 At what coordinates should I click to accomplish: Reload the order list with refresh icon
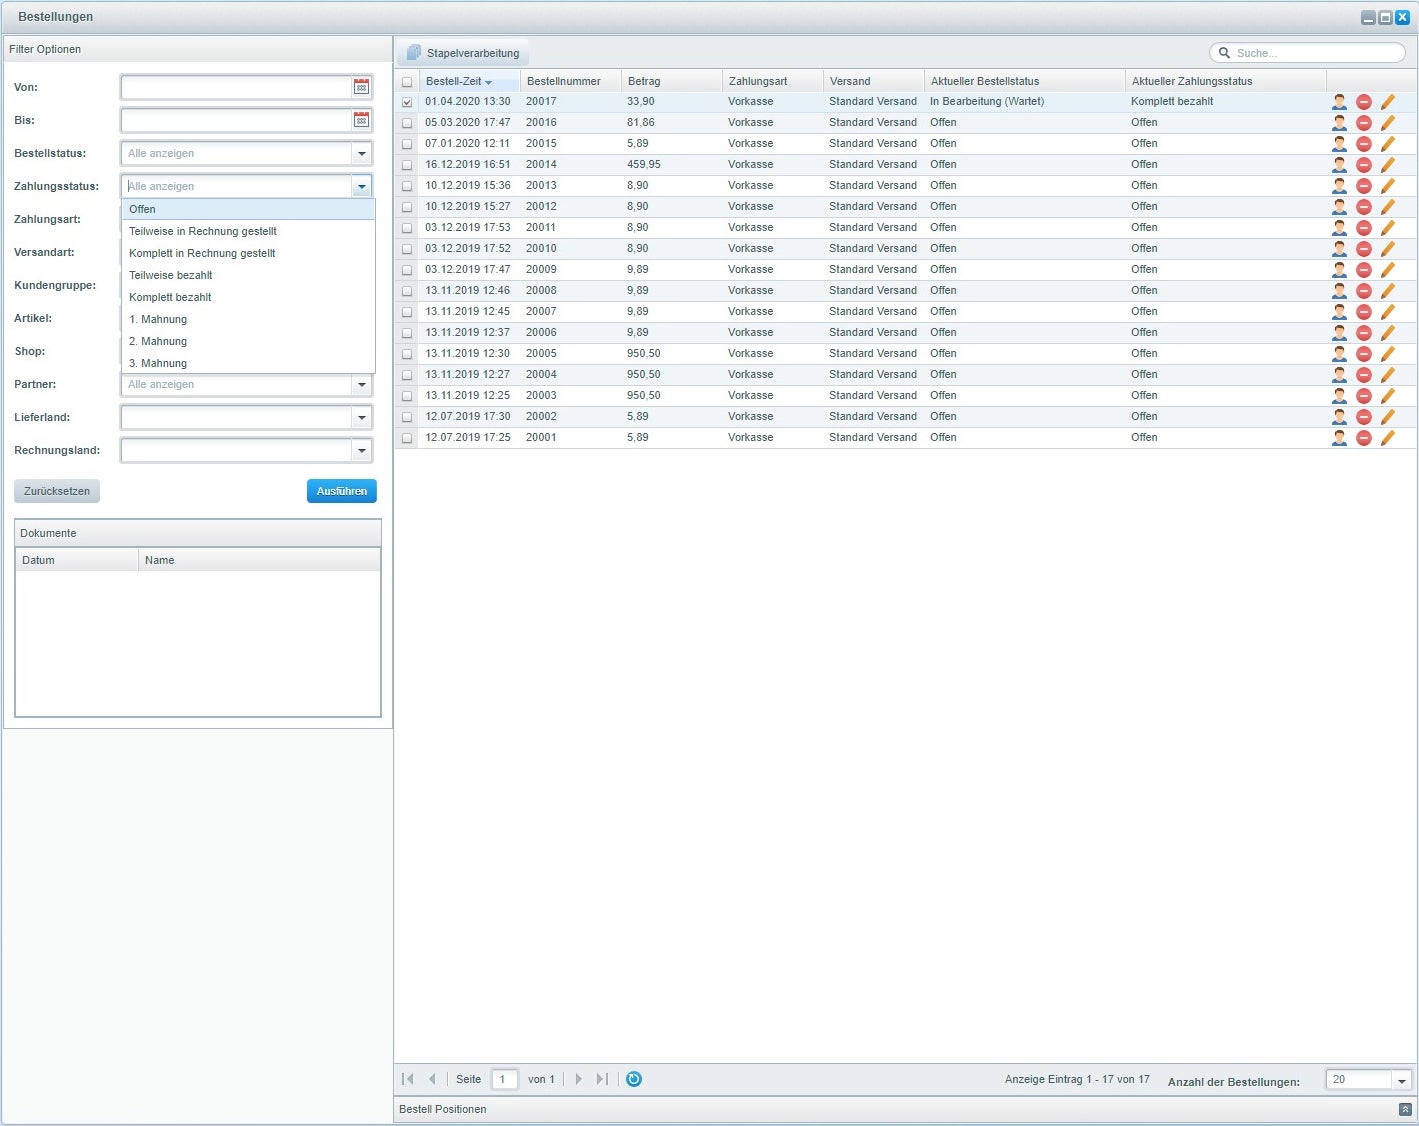point(633,1079)
